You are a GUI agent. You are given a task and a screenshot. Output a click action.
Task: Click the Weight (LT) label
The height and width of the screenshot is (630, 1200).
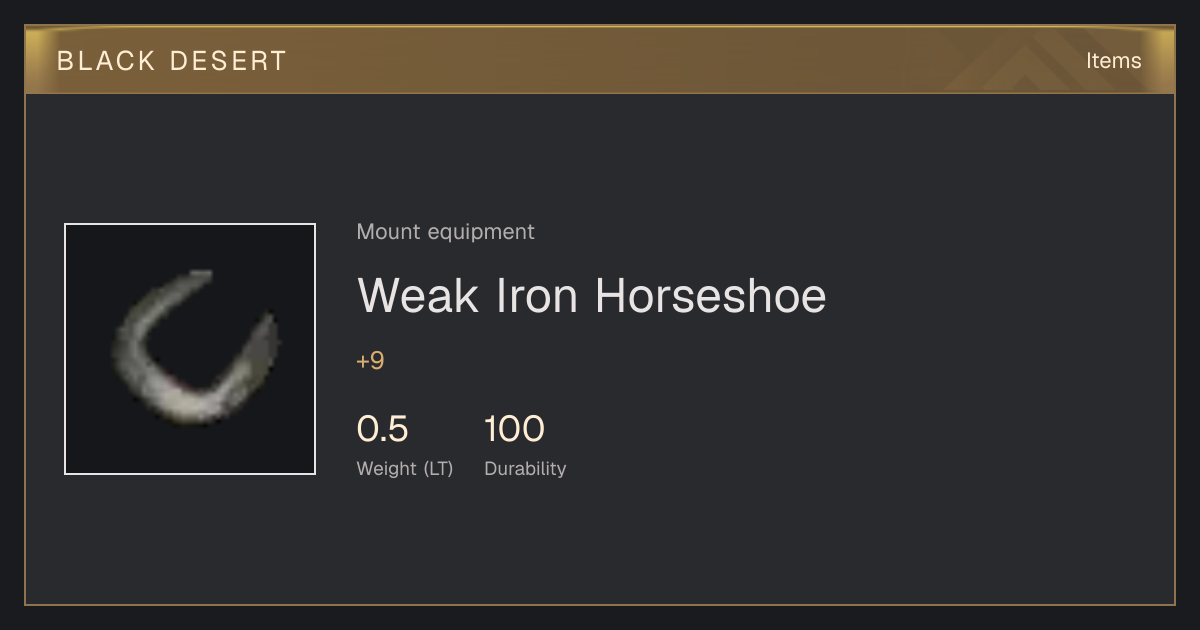405,469
